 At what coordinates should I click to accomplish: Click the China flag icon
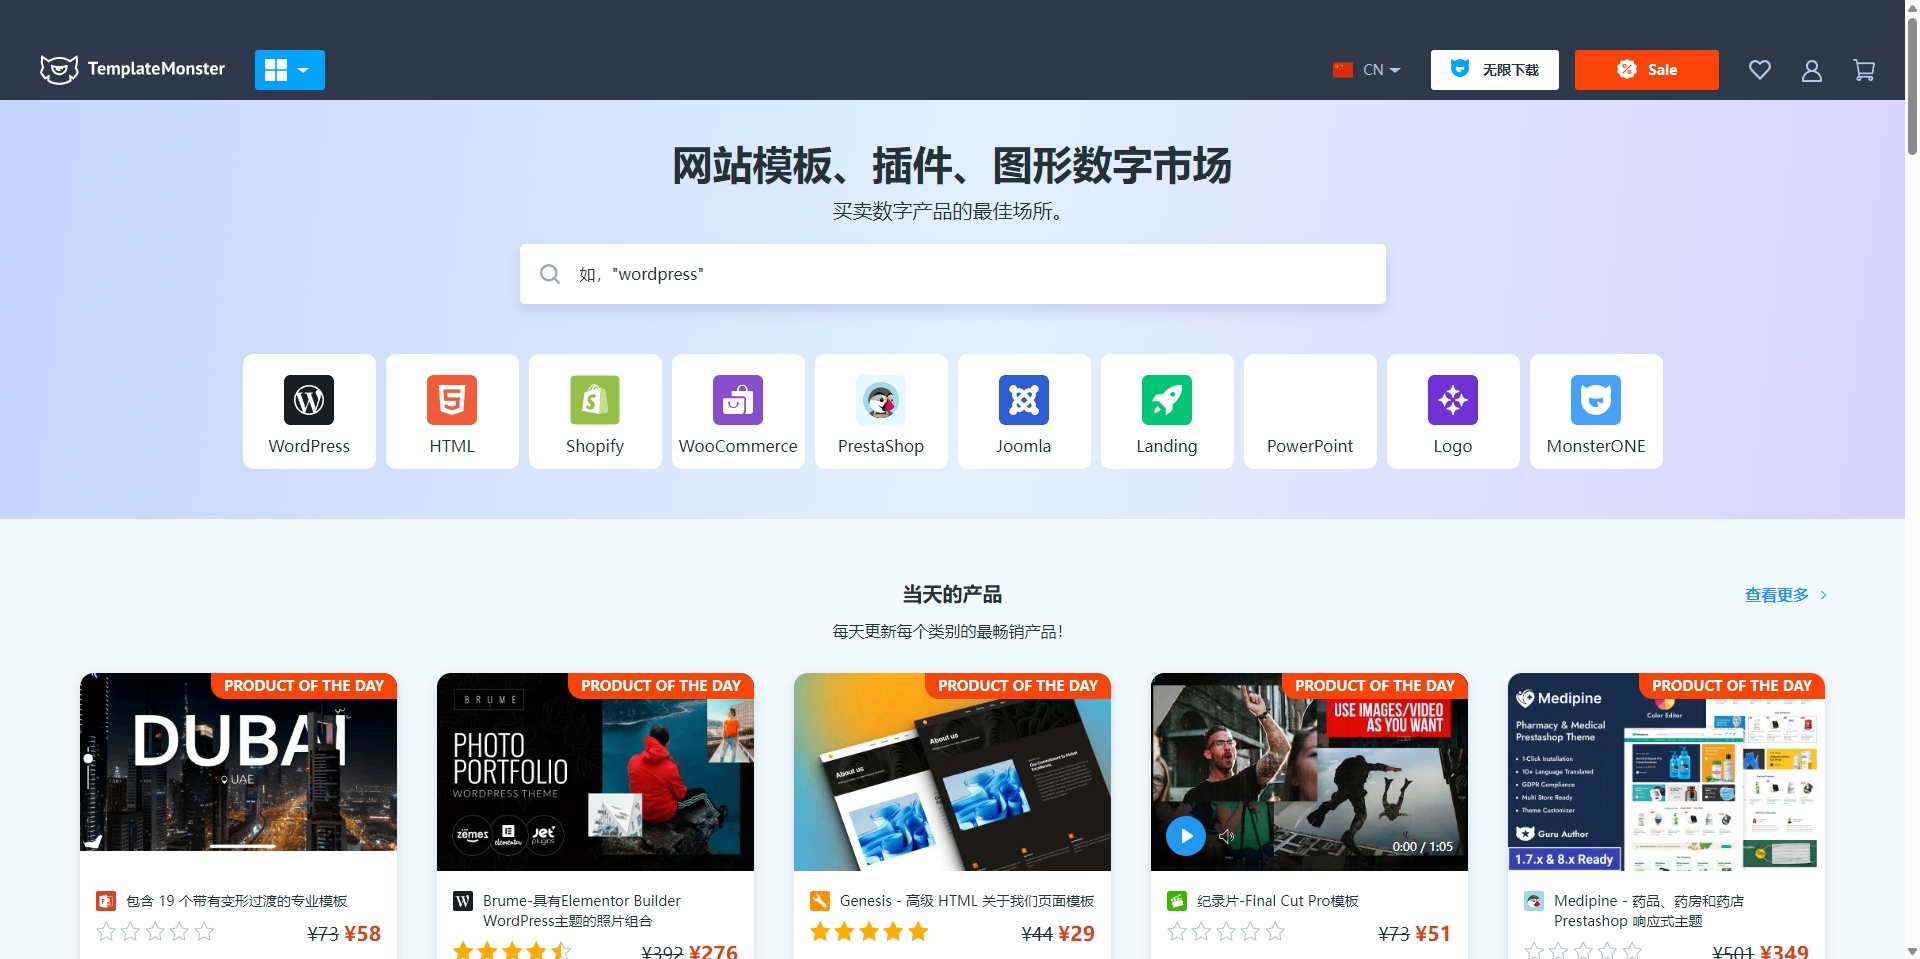point(1343,70)
